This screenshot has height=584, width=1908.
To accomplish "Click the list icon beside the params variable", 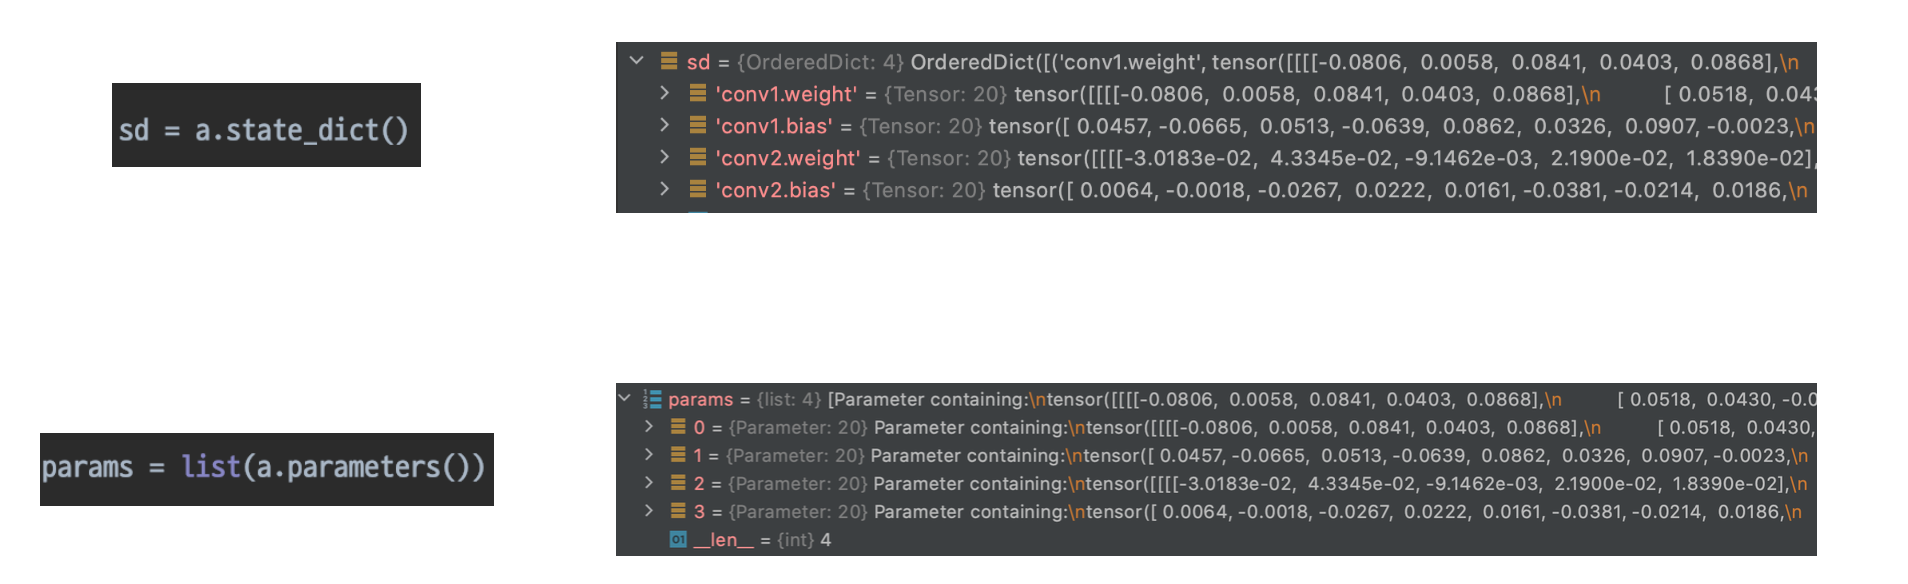I will pyautogui.click(x=652, y=399).
